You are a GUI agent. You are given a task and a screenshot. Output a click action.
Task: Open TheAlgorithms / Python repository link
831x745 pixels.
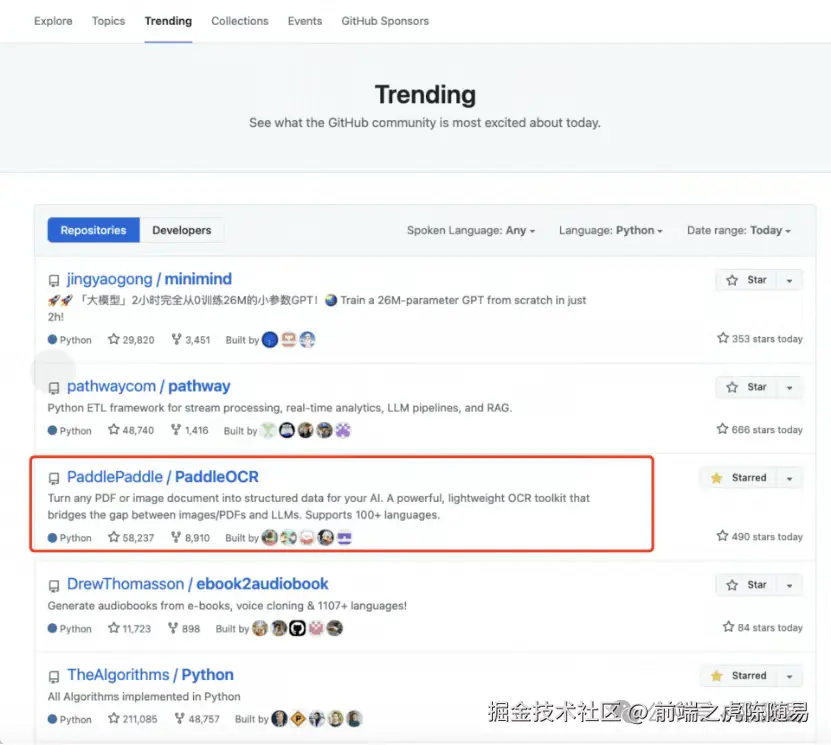(150, 675)
